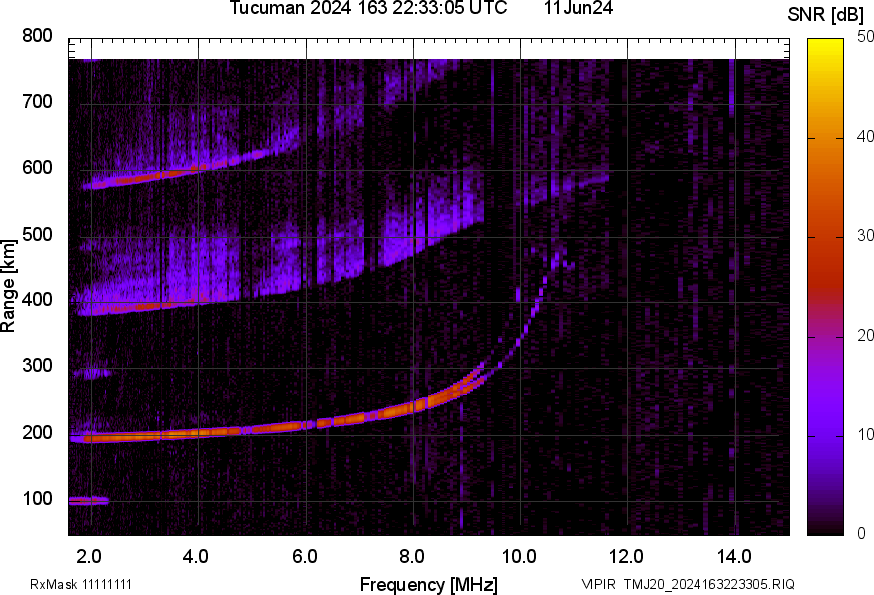Click the colorbar value 50
The image size is (874, 595).
[865, 36]
